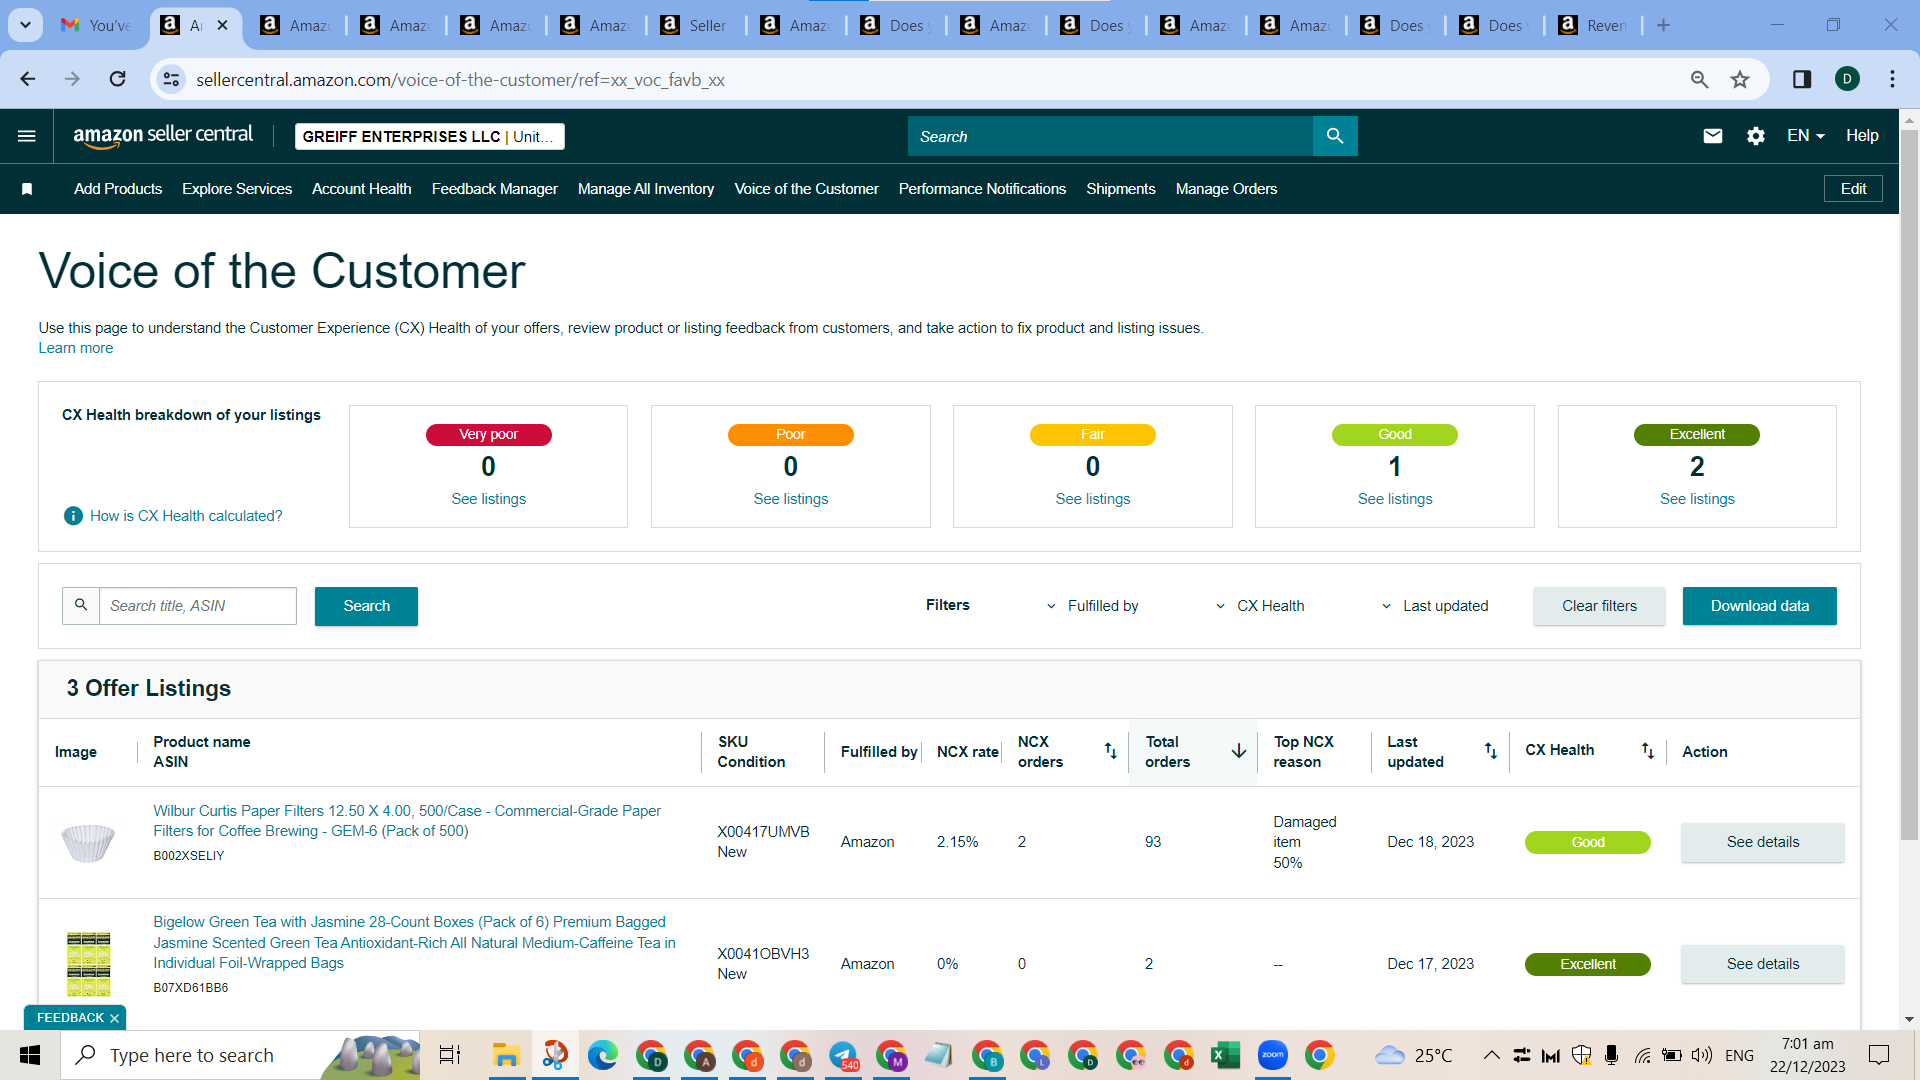Screen dimensions: 1920x1080
Task: See listings under Excellent
Action: tap(1697, 499)
